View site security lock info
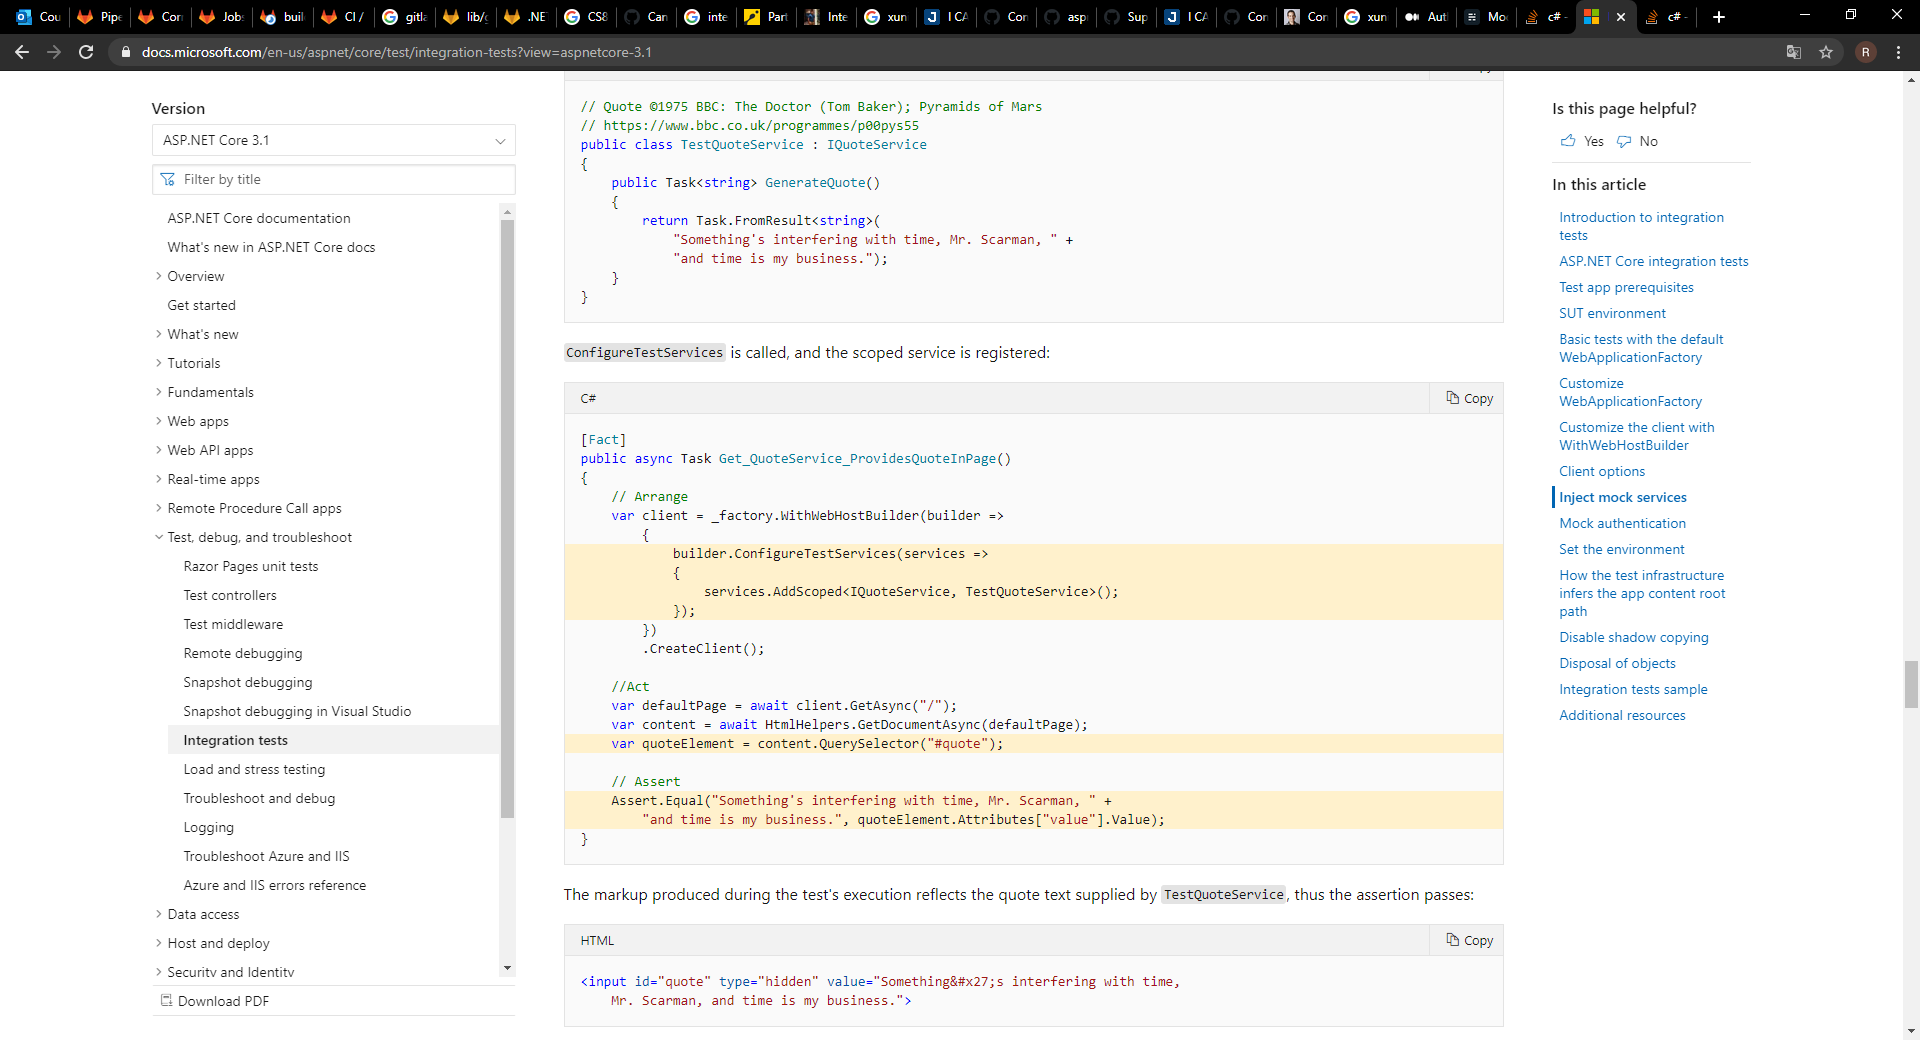1920x1040 pixels. [x=125, y=52]
